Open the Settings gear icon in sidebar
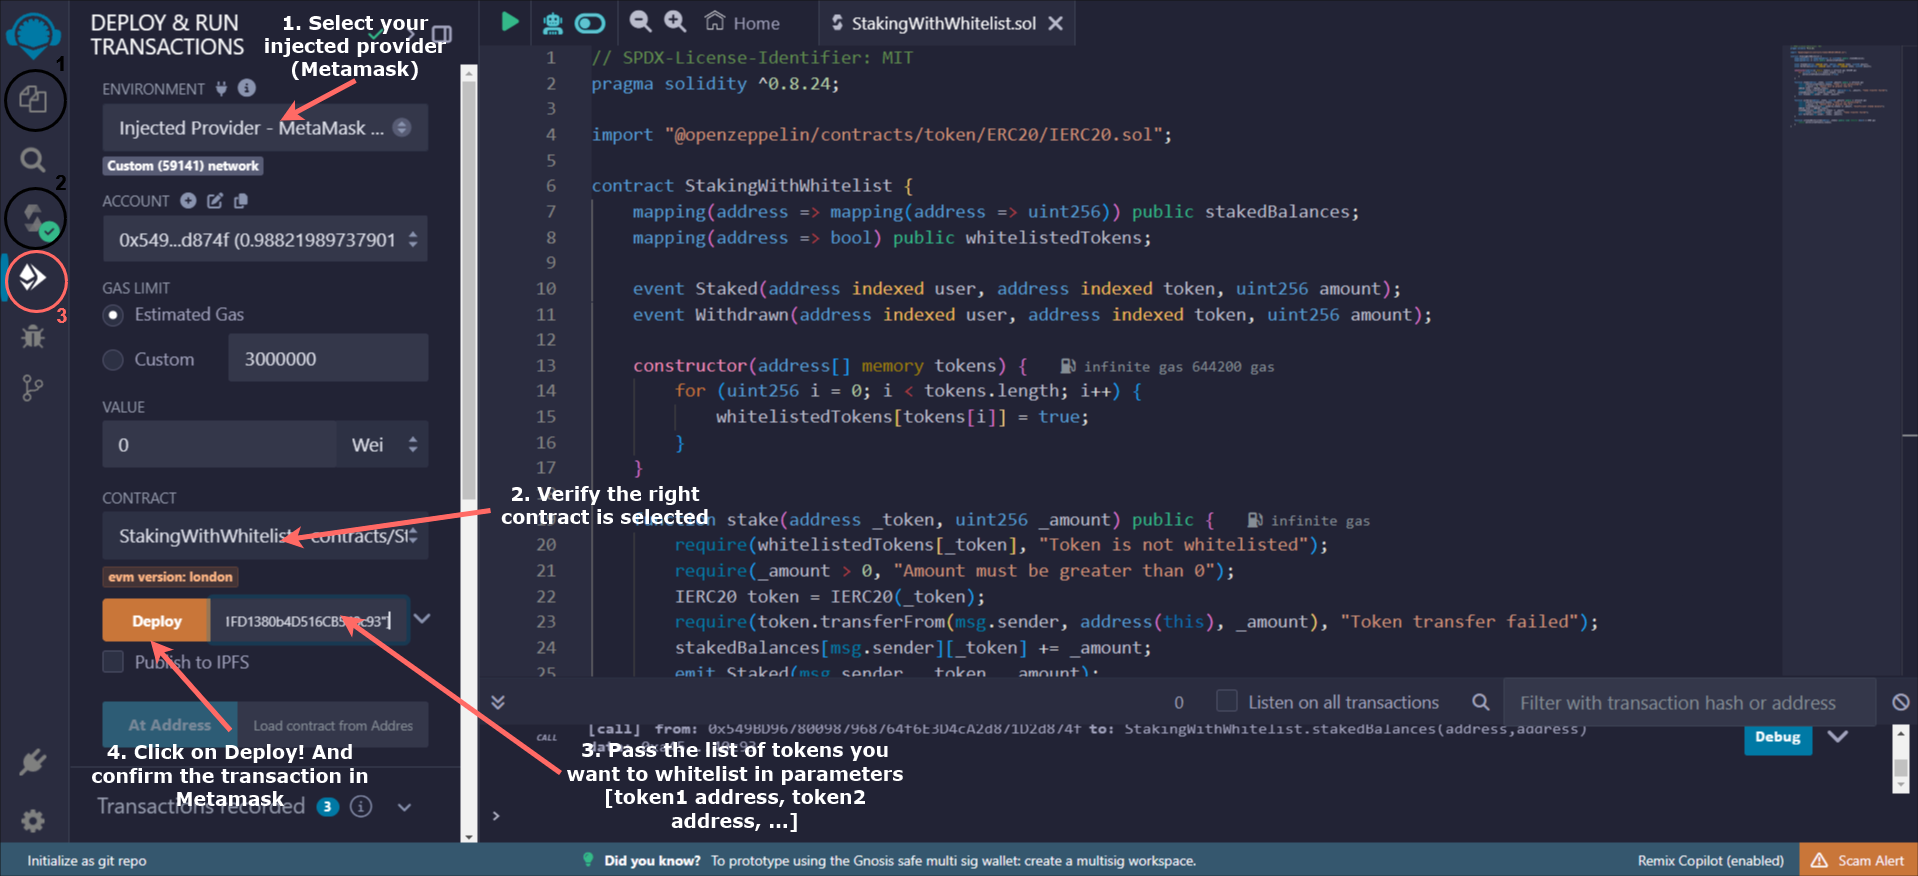The width and height of the screenshot is (1918, 876). coord(33,821)
